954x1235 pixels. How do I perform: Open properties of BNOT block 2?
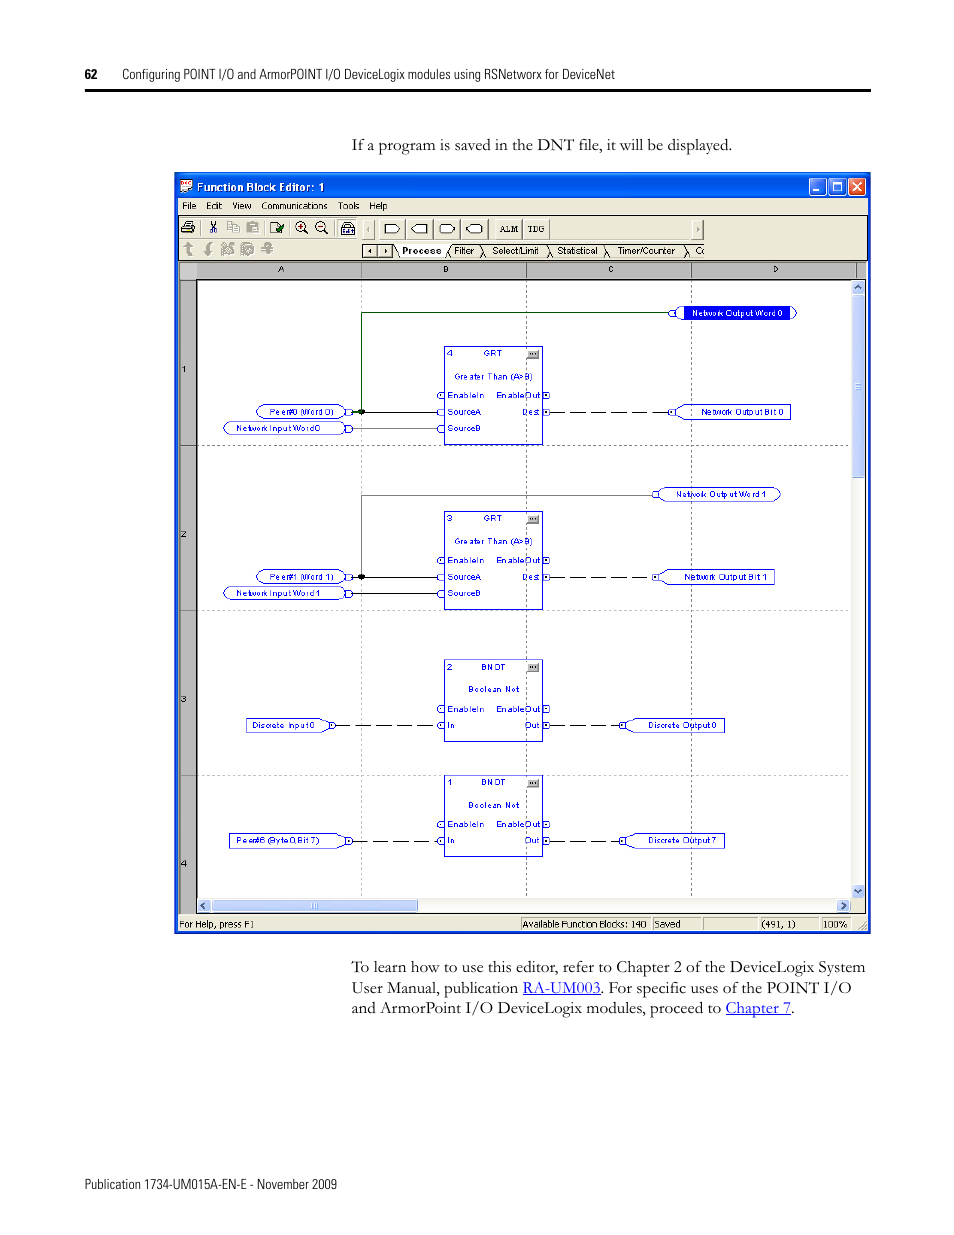(x=533, y=667)
